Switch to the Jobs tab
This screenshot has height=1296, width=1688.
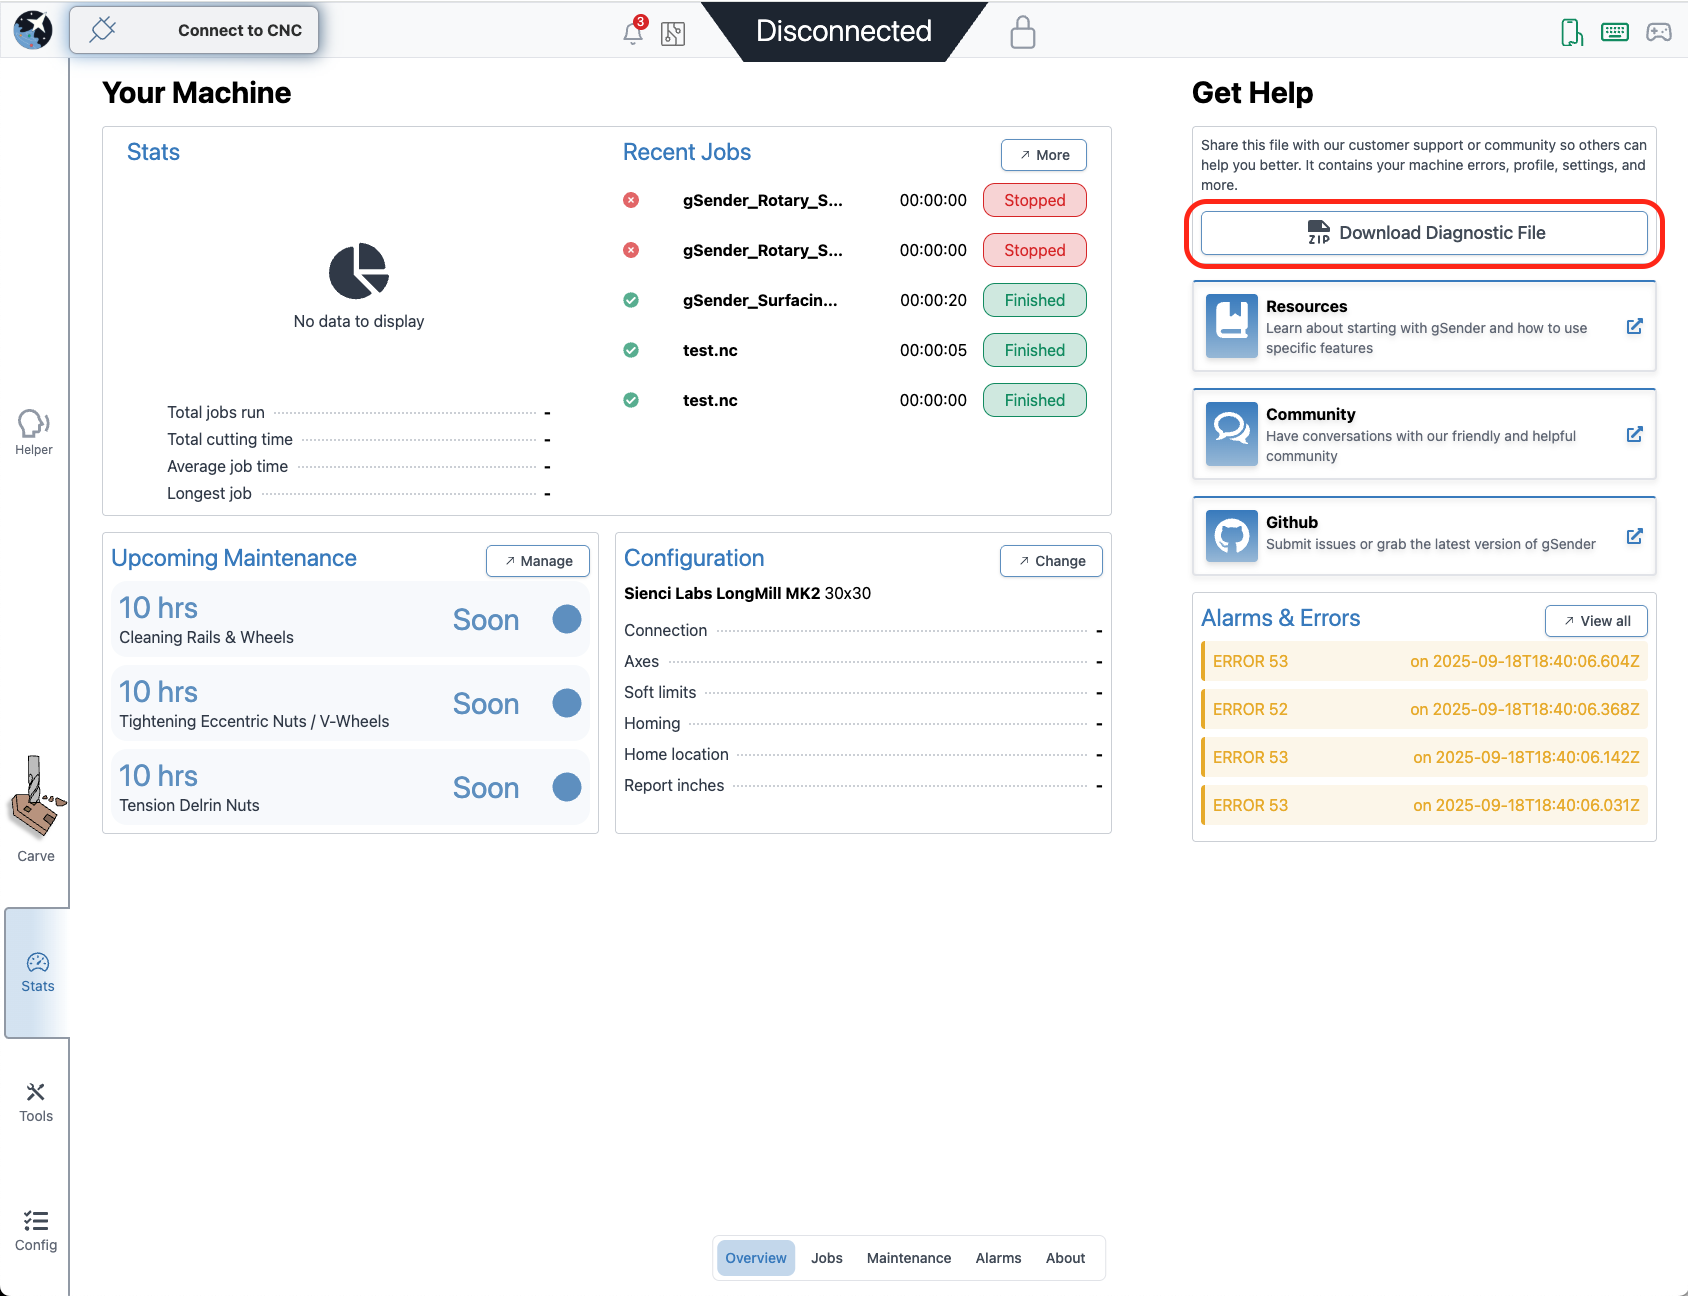pyautogui.click(x=826, y=1258)
